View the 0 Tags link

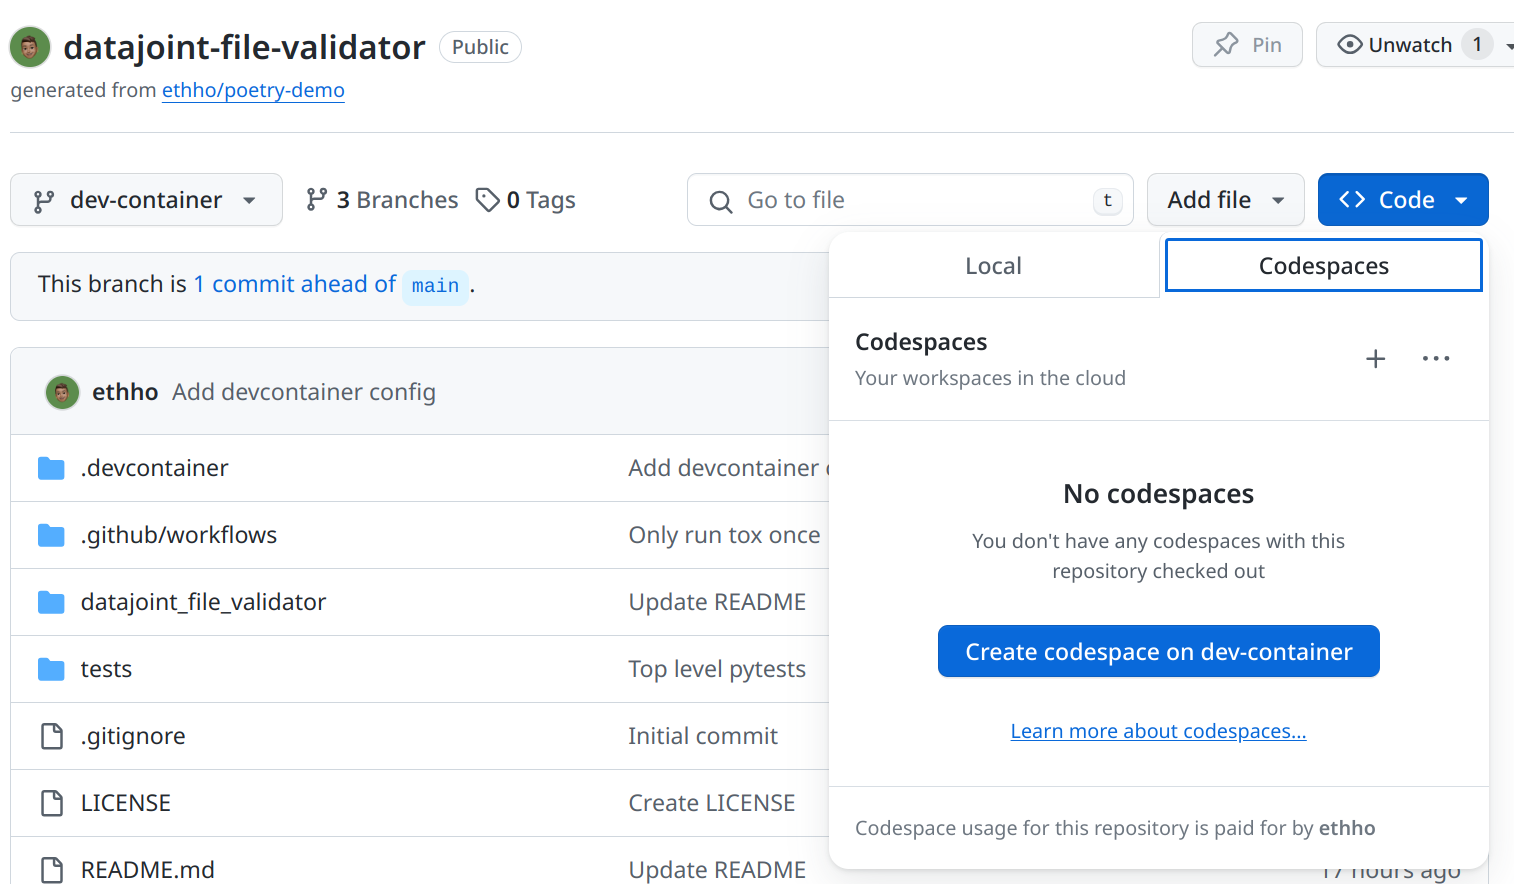coord(526,200)
